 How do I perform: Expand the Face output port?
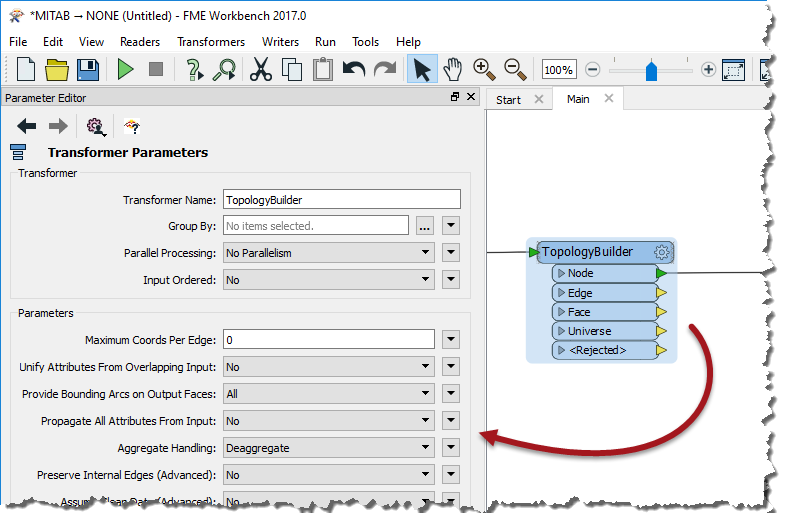pos(561,312)
